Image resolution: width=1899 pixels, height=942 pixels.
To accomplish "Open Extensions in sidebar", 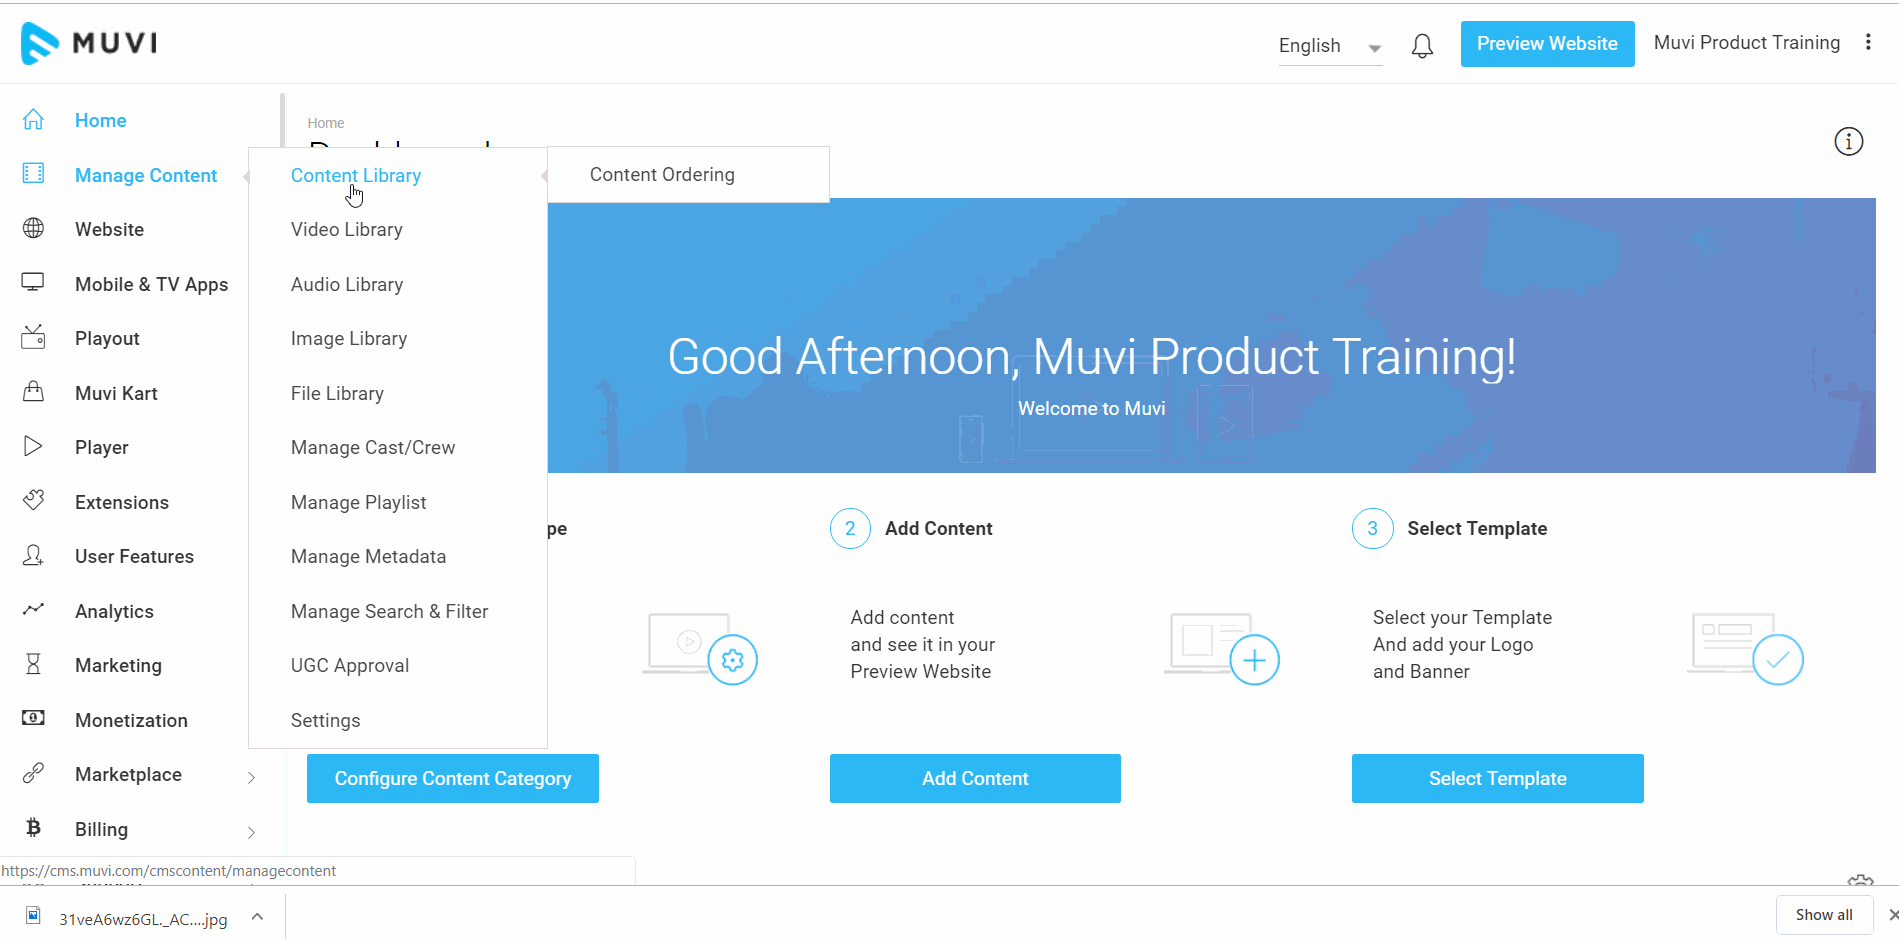I will [x=122, y=502].
